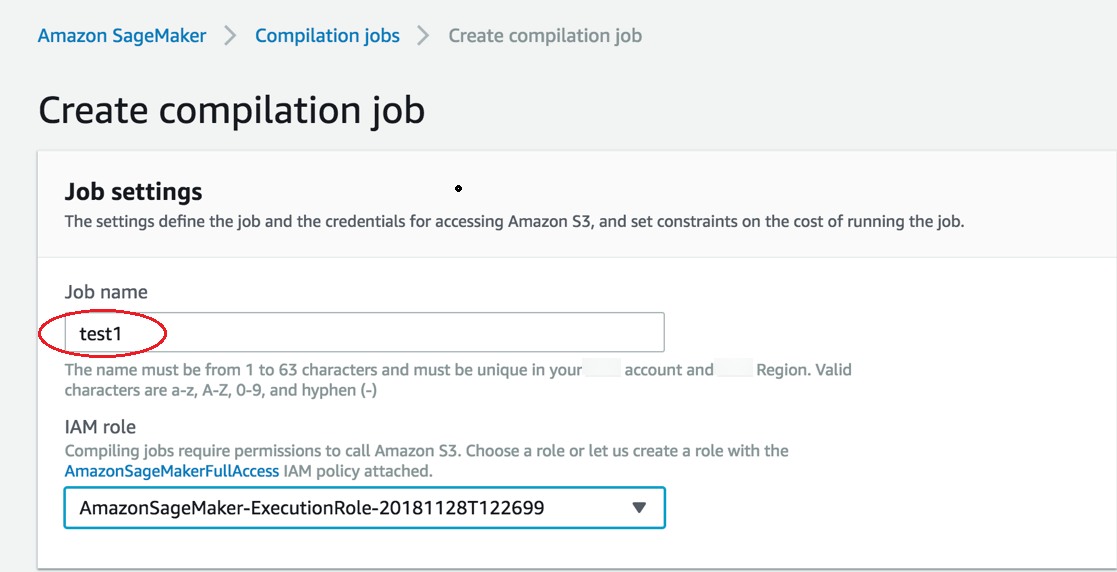Click the Job name field label
The height and width of the screenshot is (572, 1117).
(106, 292)
